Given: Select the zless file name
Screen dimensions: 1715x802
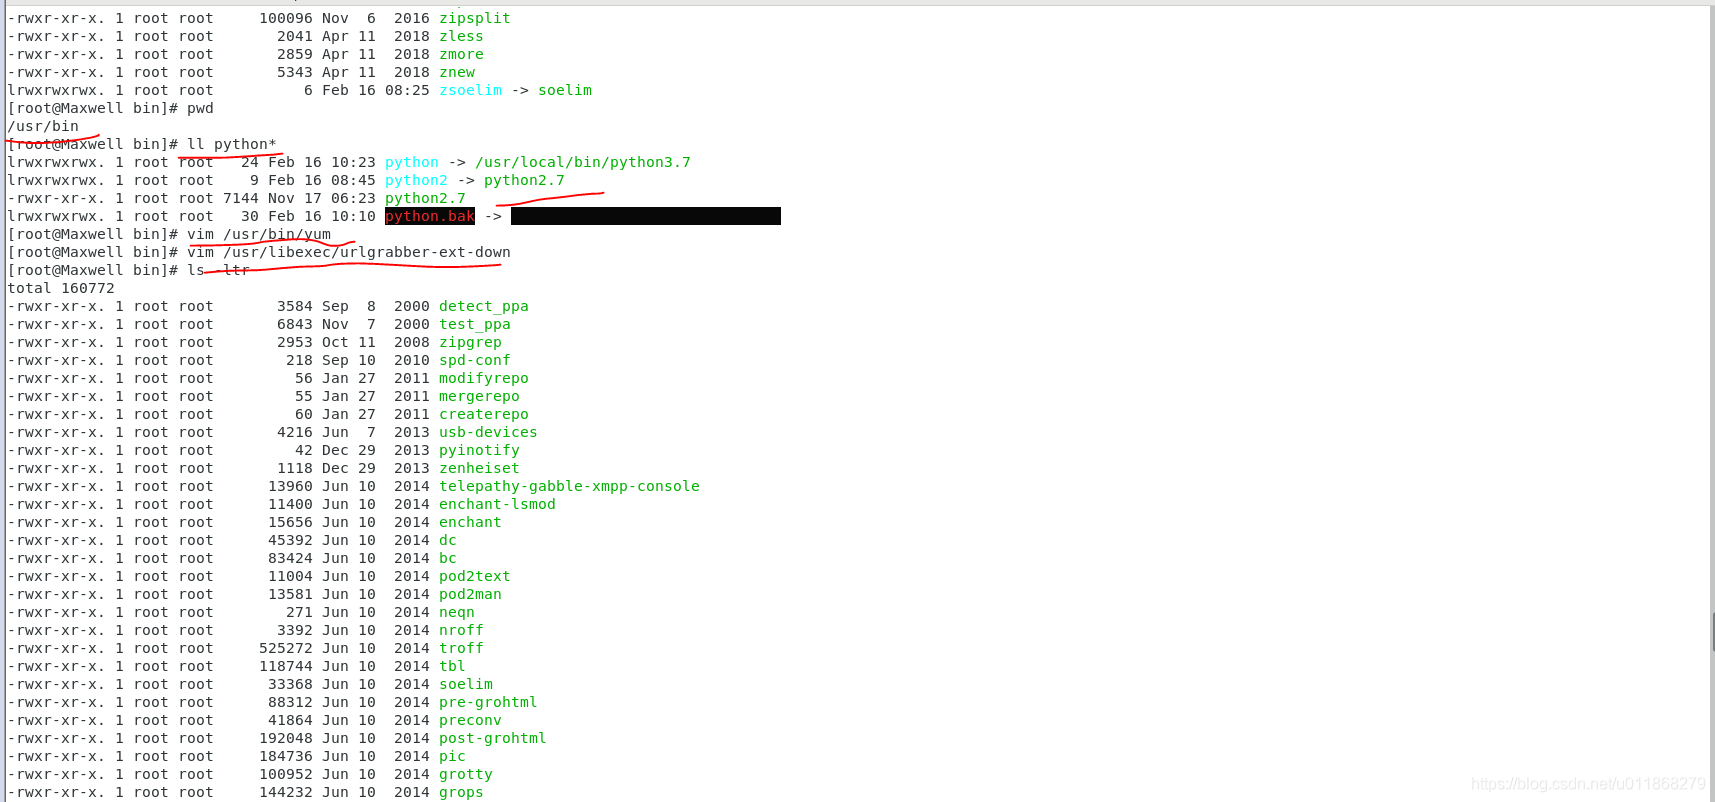Looking at the screenshot, I should pyautogui.click(x=461, y=36).
